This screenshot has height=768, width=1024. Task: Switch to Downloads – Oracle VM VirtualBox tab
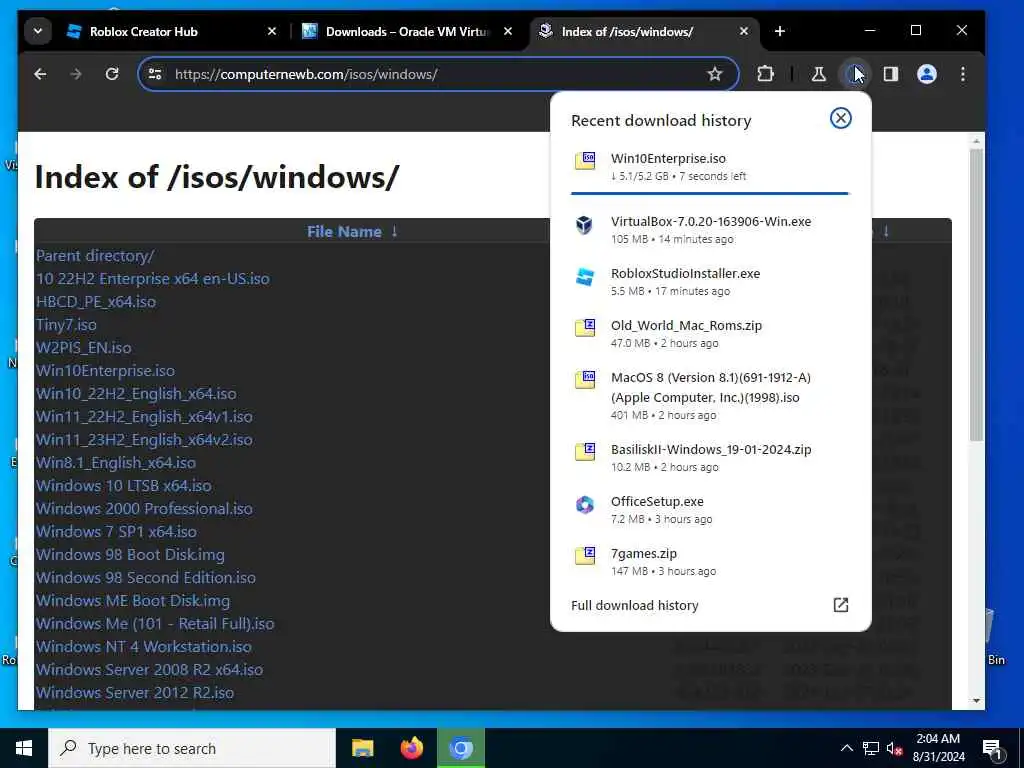point(408,31)
